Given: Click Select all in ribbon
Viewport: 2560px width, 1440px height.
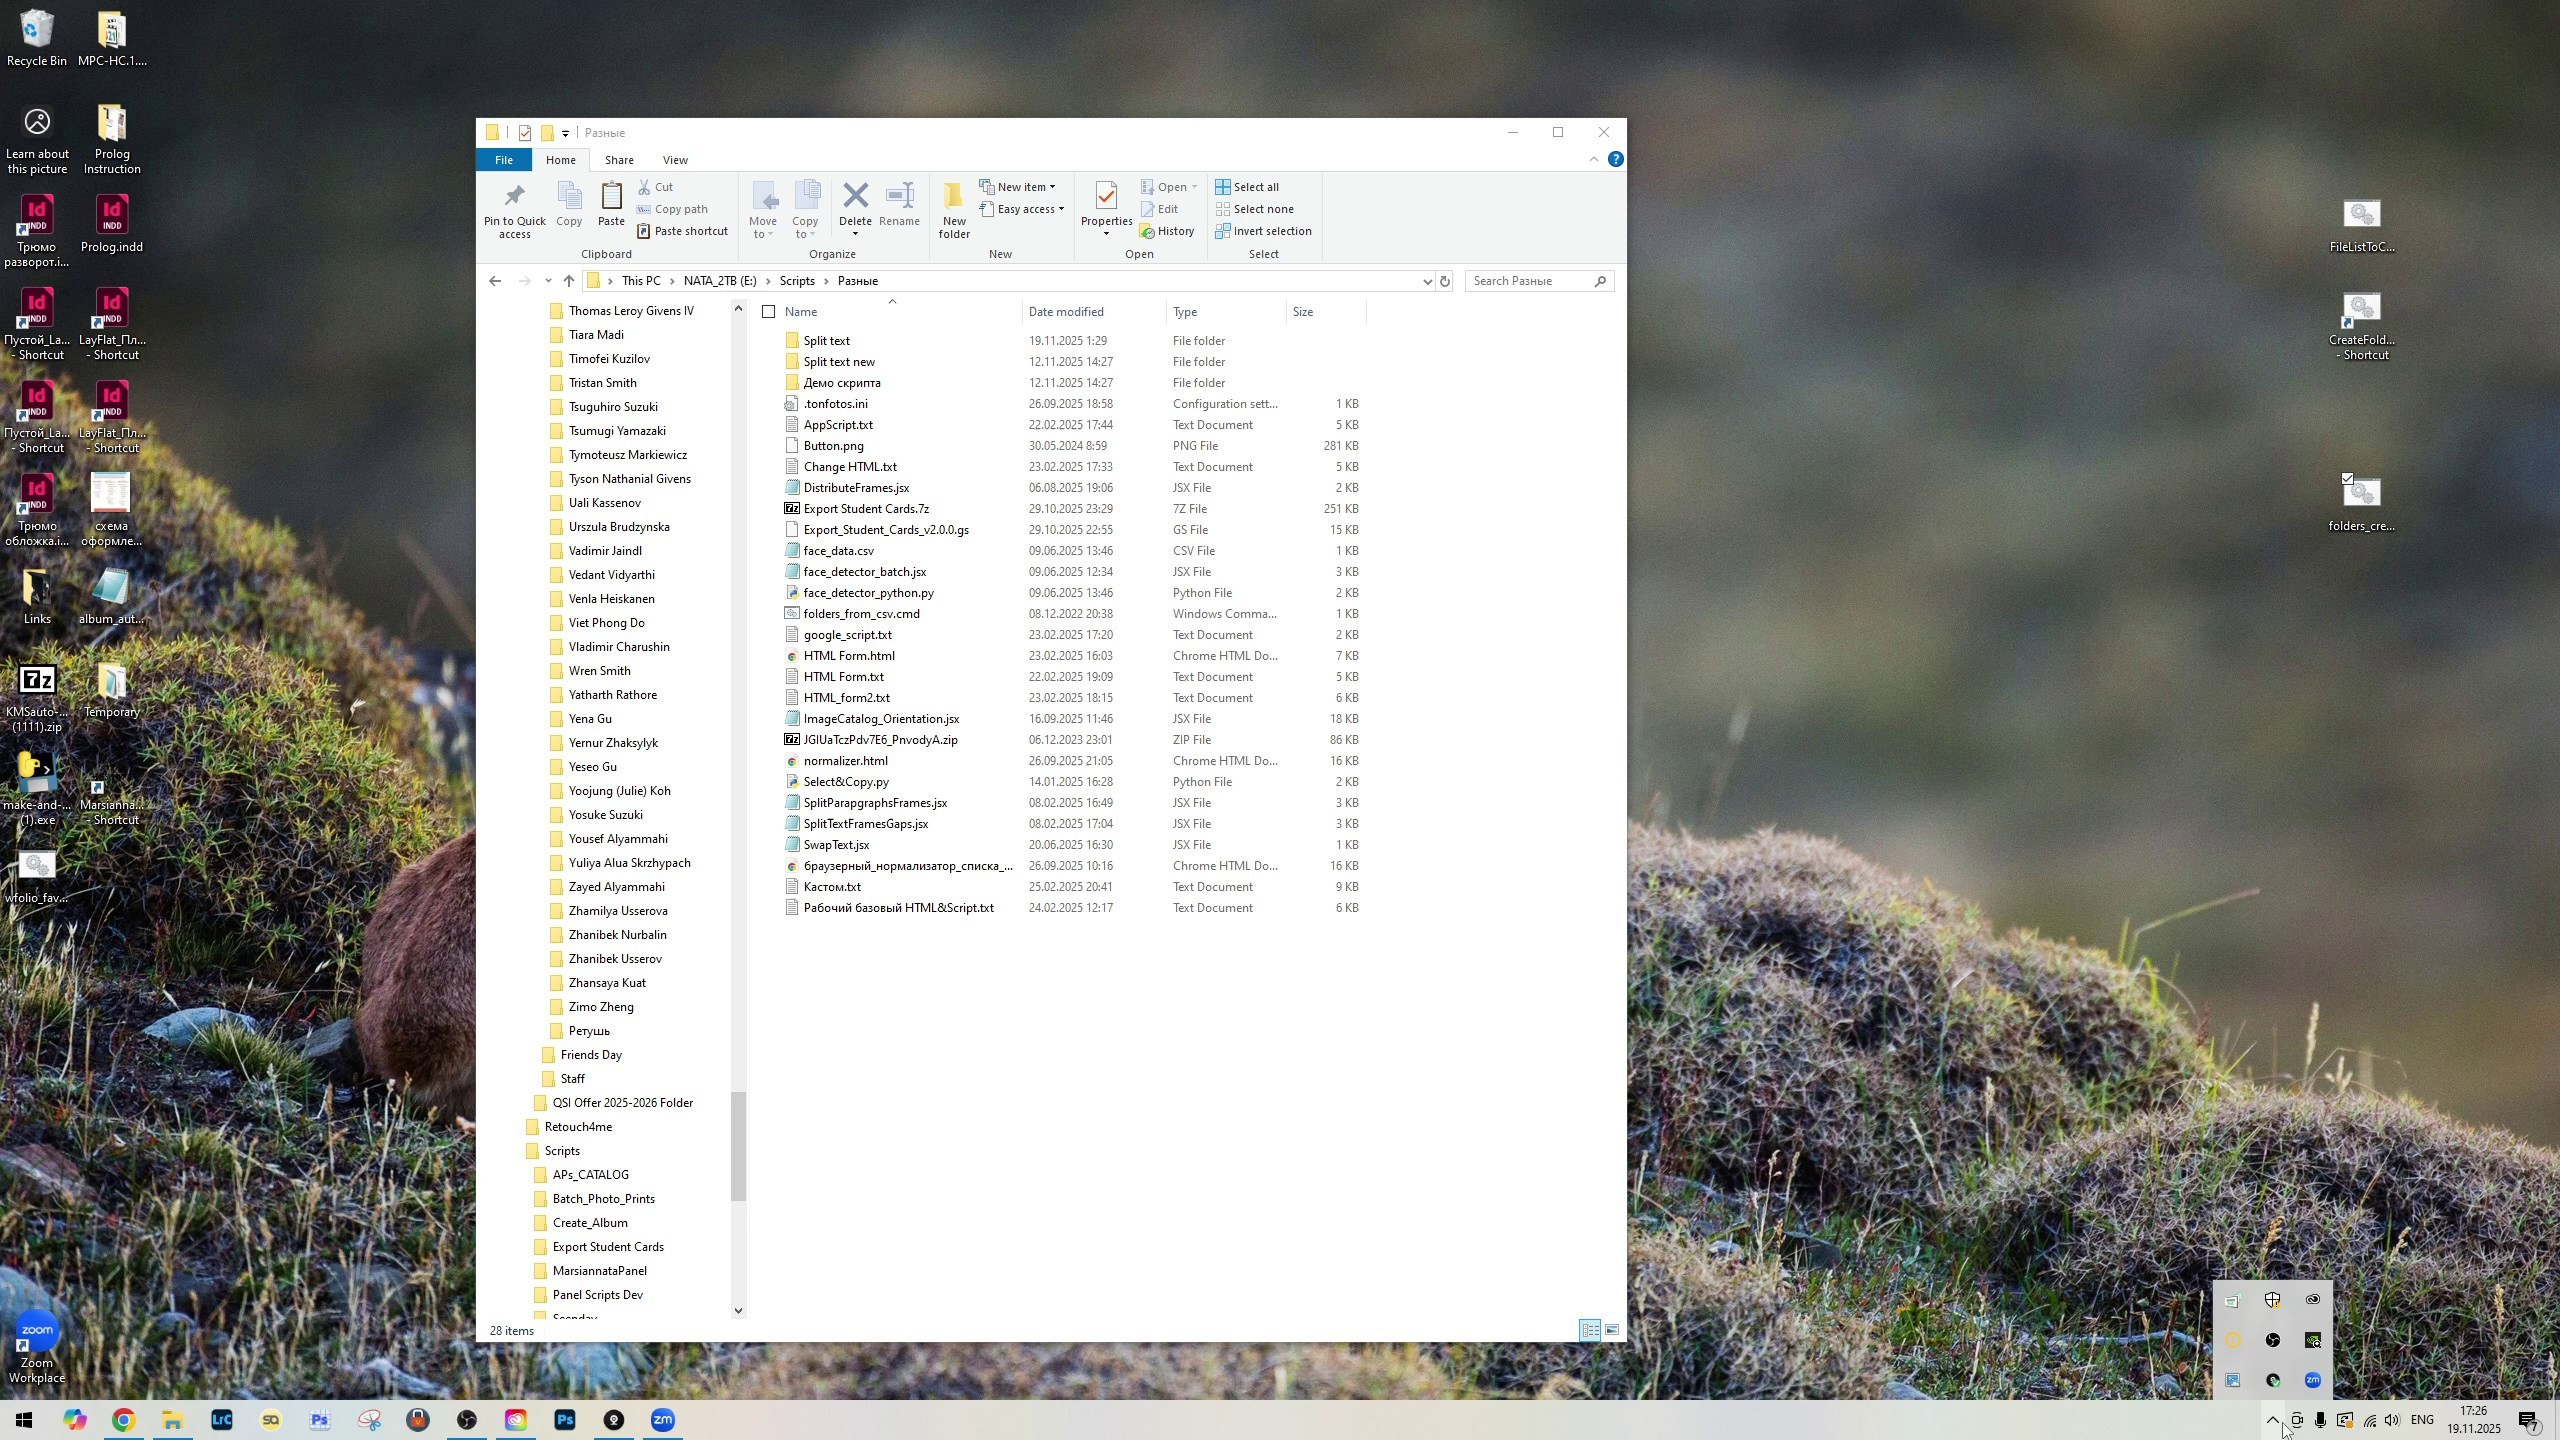Looking at the screenshot, I should point(1254,187).
